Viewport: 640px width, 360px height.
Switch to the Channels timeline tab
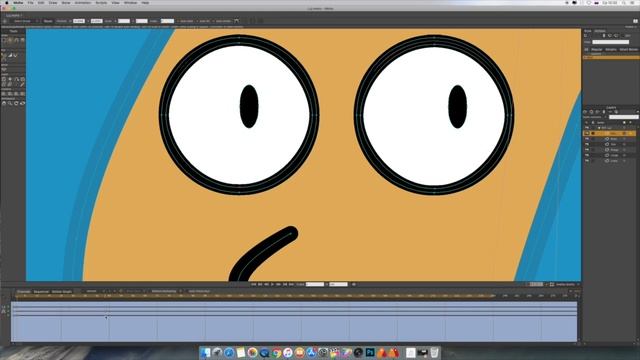coord(24,291)
